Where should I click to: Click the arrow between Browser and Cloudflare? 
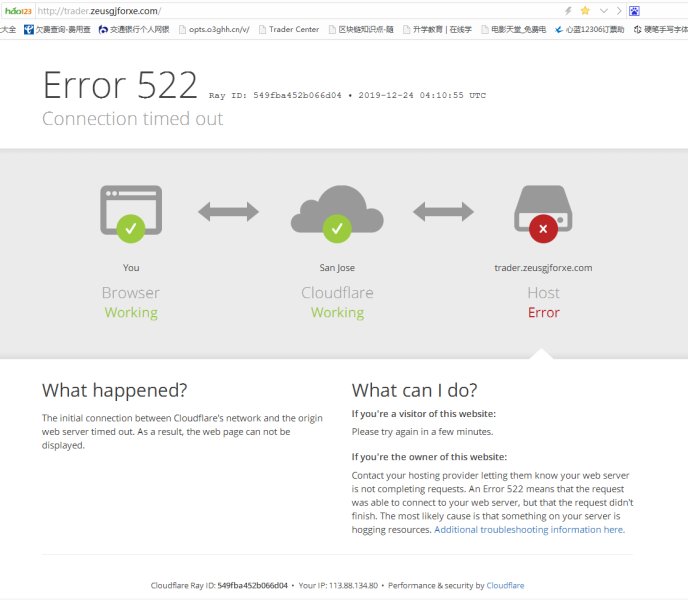coord(228,212)
